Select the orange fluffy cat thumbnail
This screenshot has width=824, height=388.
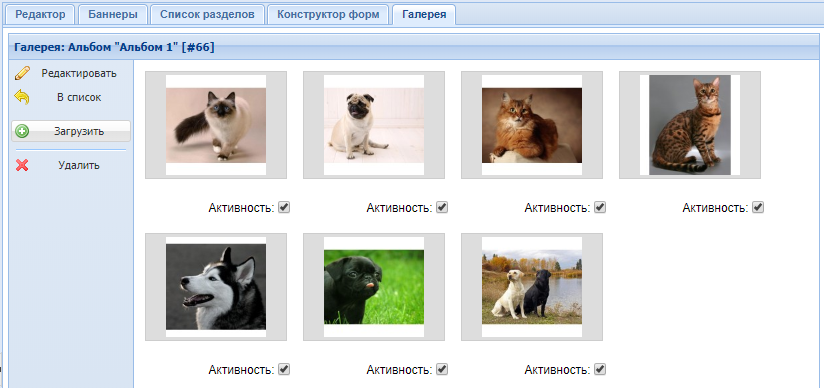pyautogui.click(x=532, y=125)
